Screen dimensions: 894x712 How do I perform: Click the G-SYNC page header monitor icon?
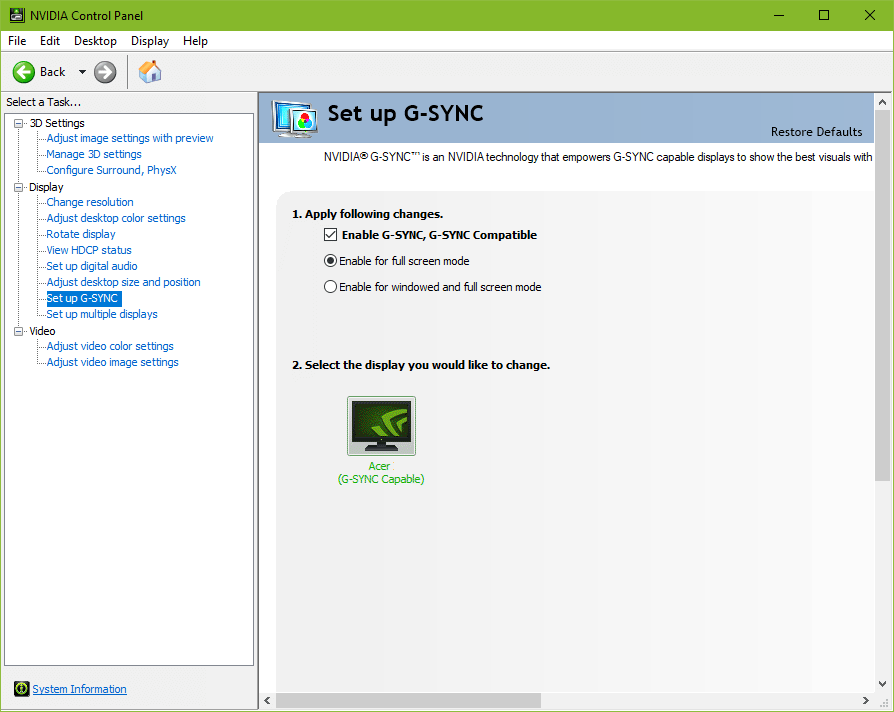pyautogui.click(x=295, y=119)
